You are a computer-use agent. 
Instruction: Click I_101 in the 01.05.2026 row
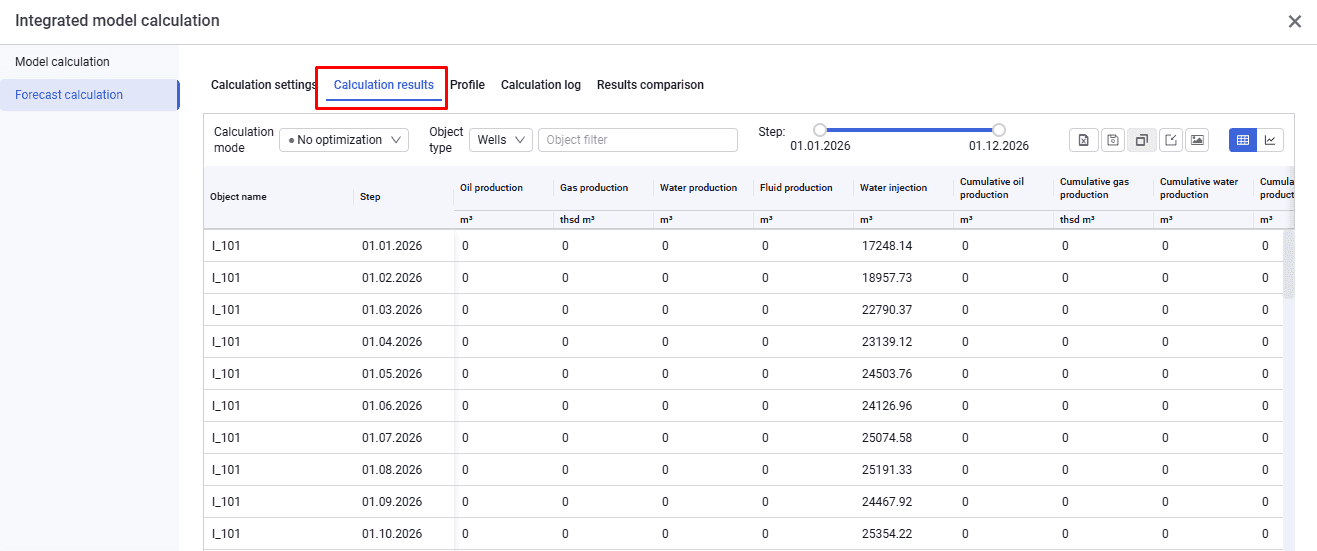pos(226,374)
